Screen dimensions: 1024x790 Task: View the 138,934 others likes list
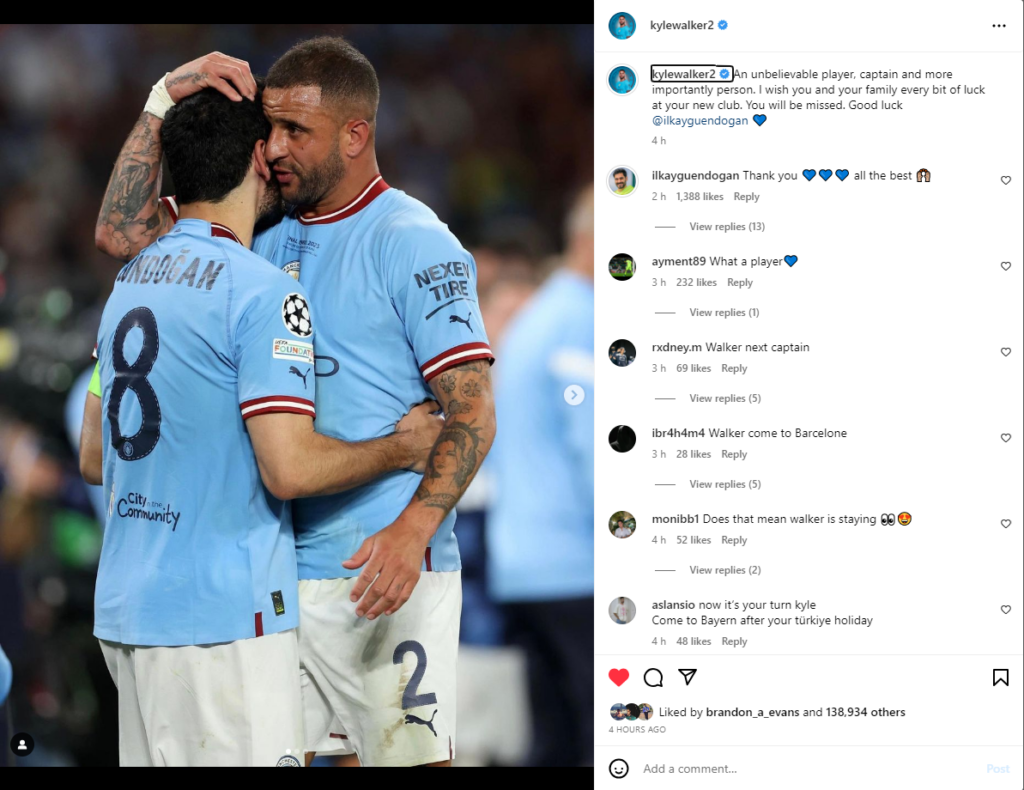tap(865, 712)
